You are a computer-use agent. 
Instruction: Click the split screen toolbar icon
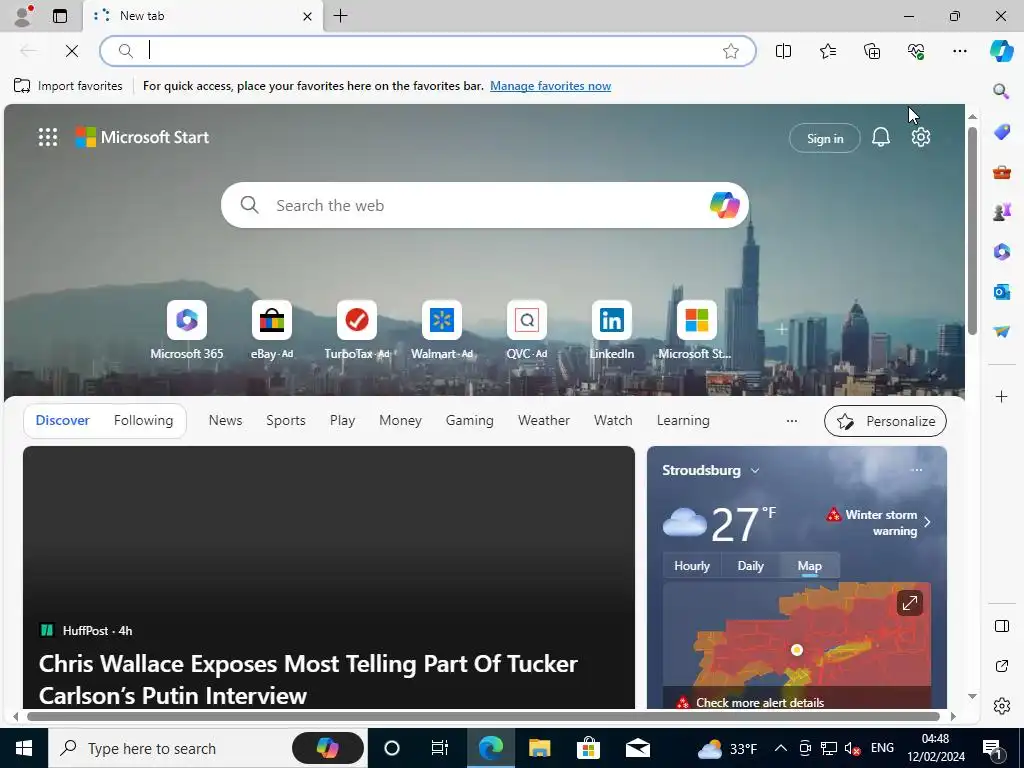pos(783,51)
